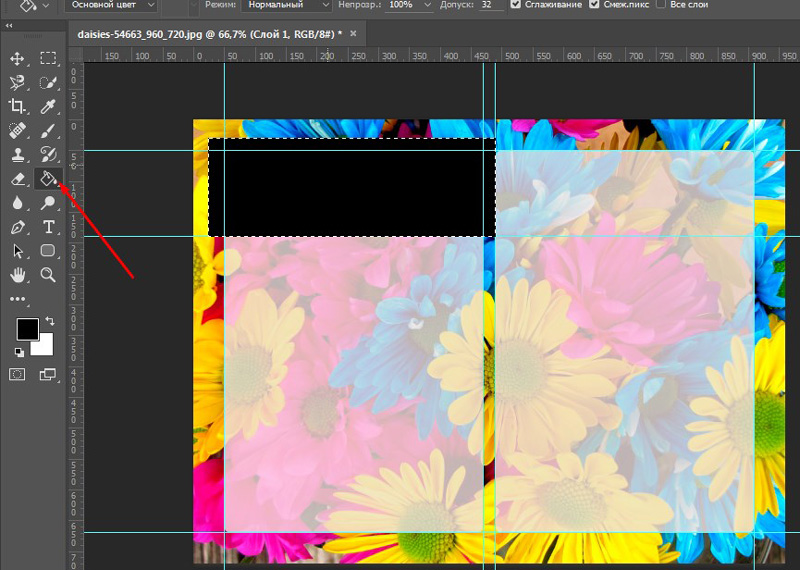
Task: Click the black foreground color swatch
Action: (27, 329)
